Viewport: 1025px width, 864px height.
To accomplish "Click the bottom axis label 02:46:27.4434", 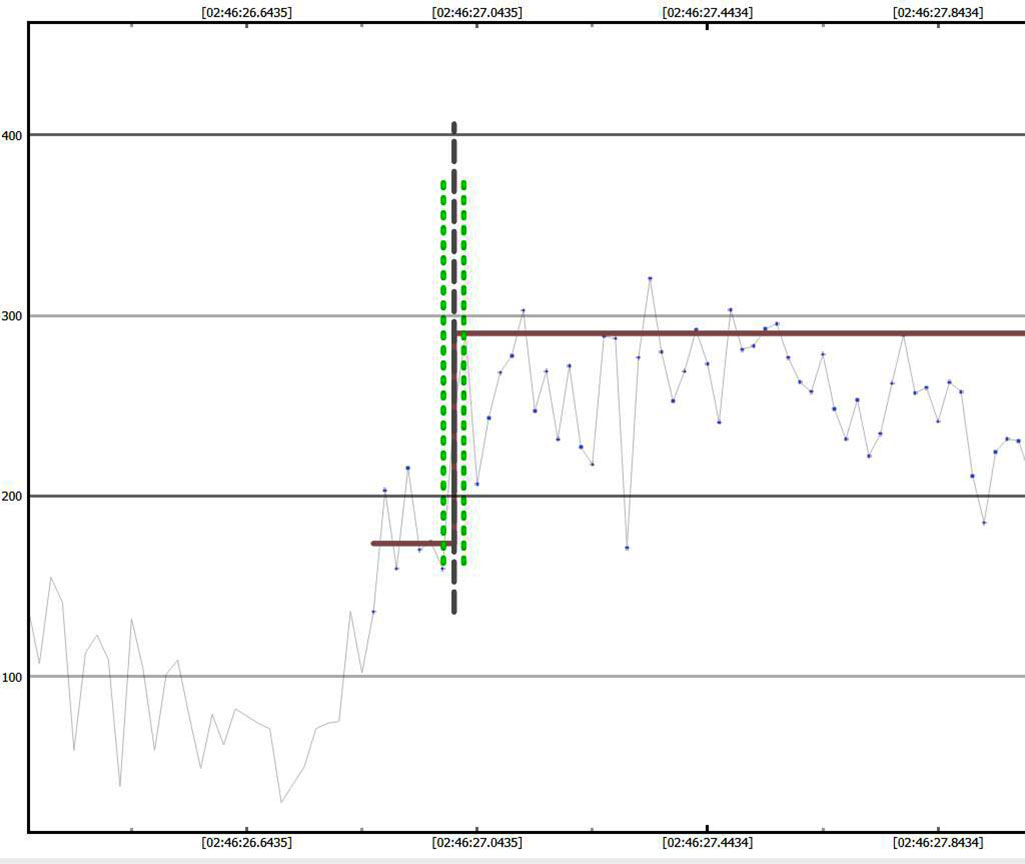I will pos(708,843).
